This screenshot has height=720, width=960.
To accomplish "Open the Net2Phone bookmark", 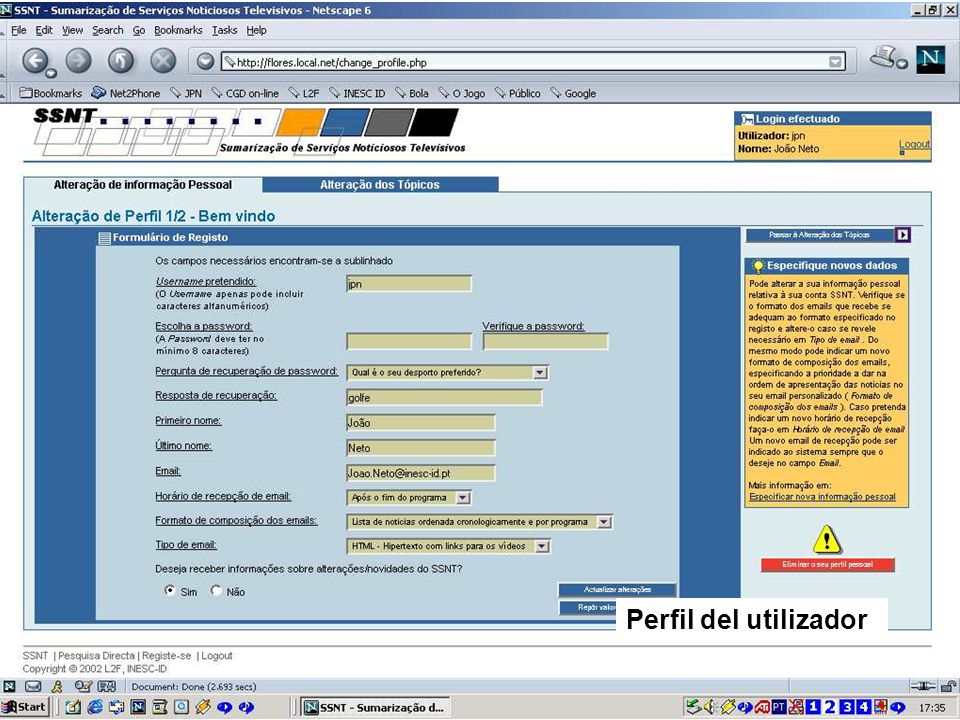I will click(126, 93).
